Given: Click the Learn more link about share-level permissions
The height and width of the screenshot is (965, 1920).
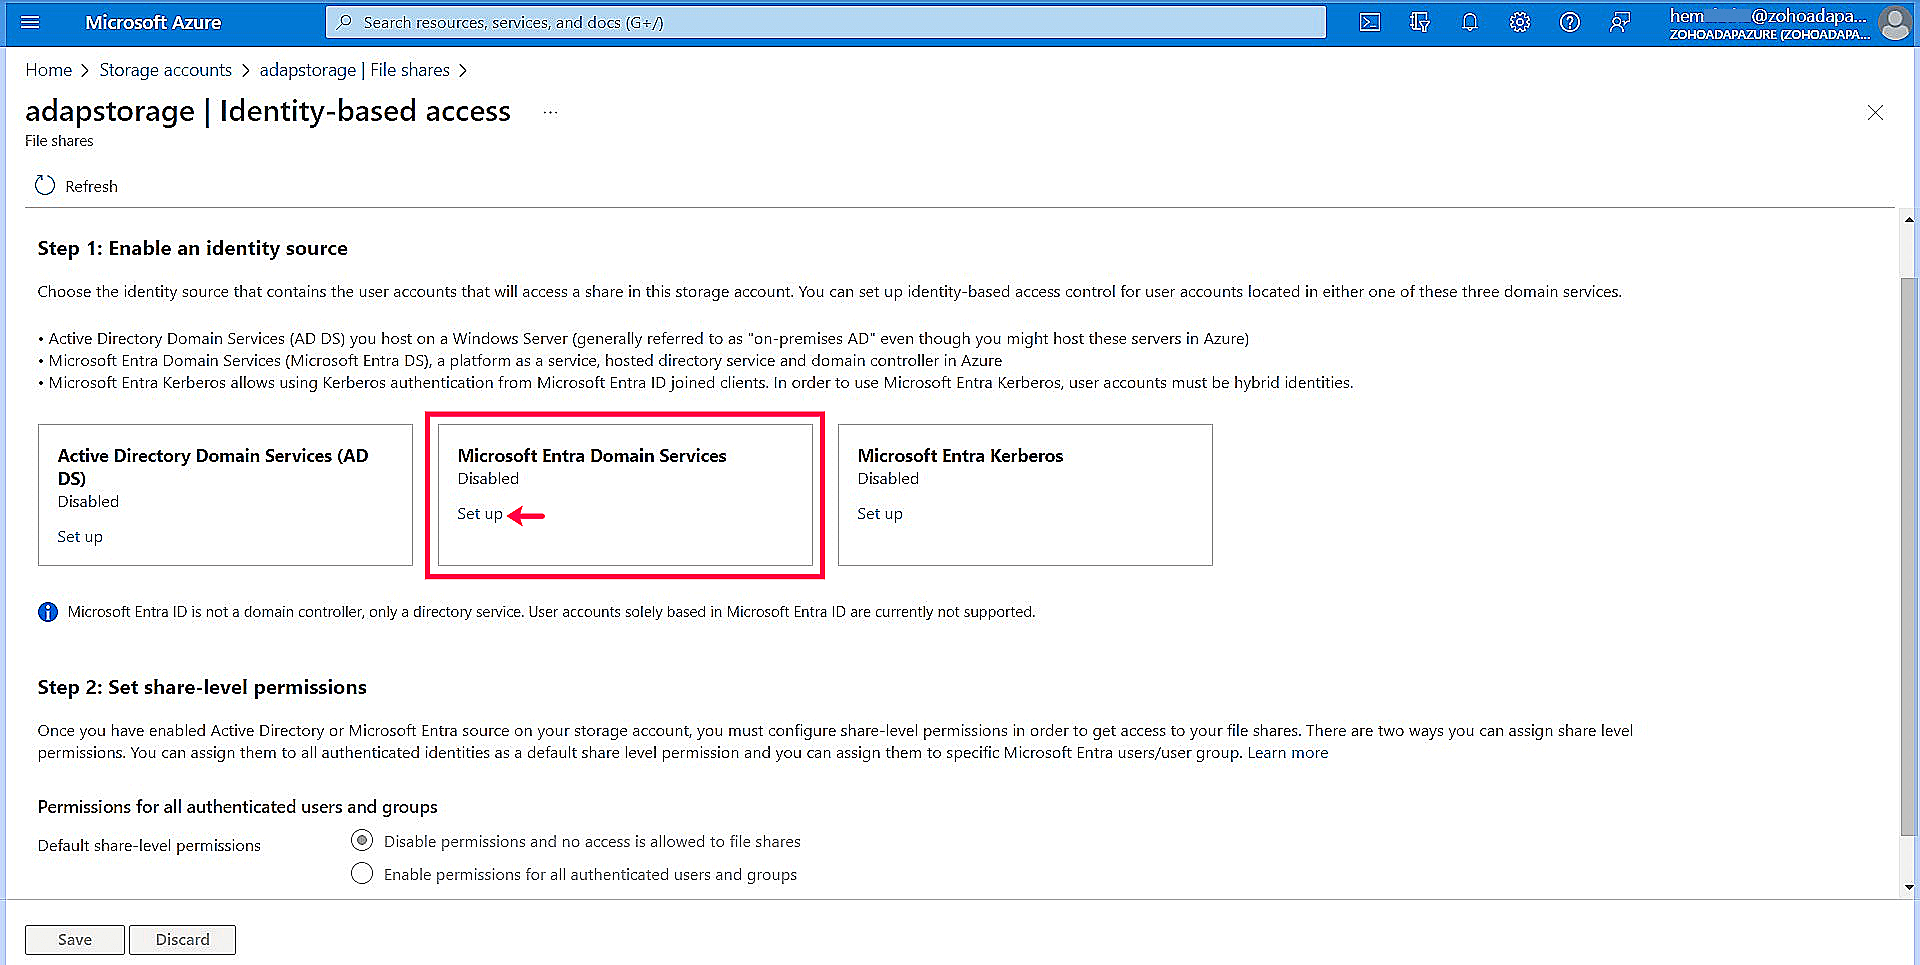Looking at the screenshot, I should coord(1287,752).
